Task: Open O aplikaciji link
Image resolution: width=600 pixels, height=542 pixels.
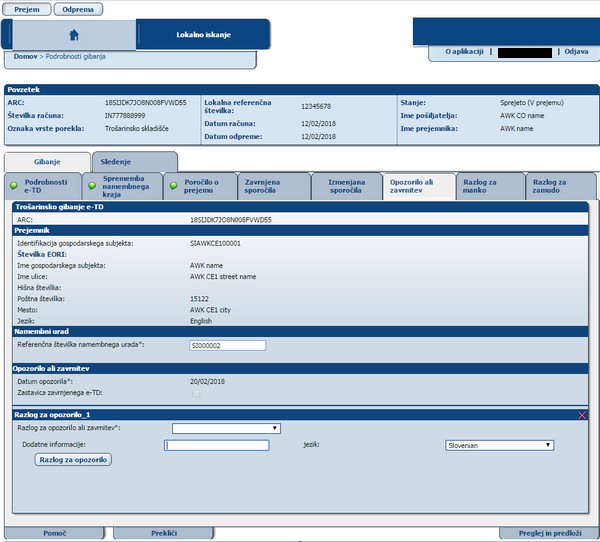Action: click(x=464, y=51)
